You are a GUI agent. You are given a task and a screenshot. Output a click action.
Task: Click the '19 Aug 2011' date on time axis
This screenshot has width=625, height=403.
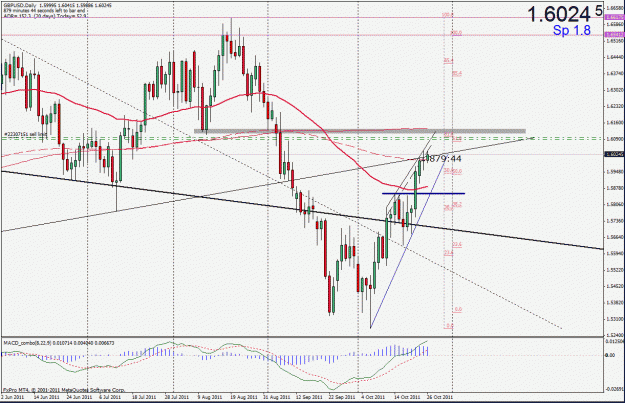(x=244, y=397)
